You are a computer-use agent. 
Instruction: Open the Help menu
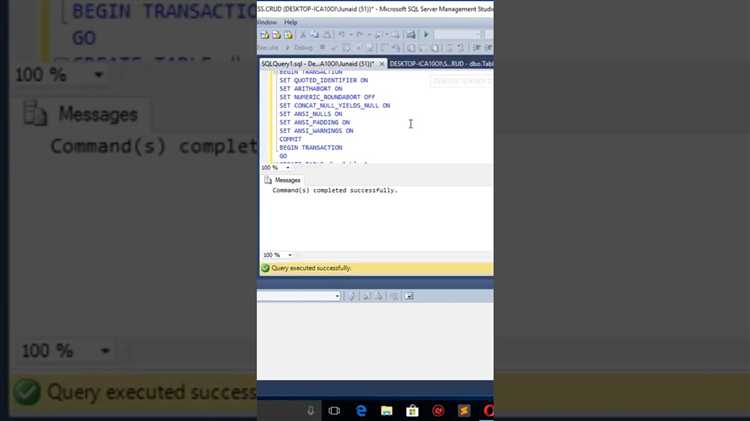coord(291,22)
